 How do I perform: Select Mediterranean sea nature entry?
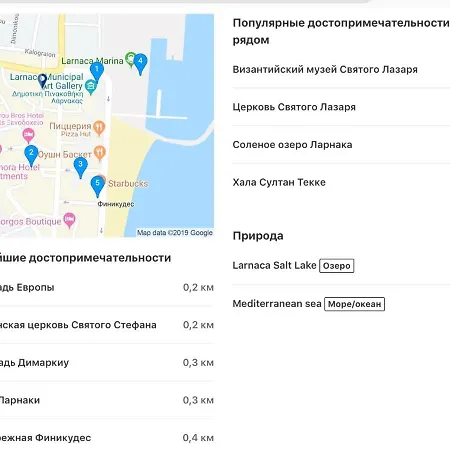pos(277,304)
